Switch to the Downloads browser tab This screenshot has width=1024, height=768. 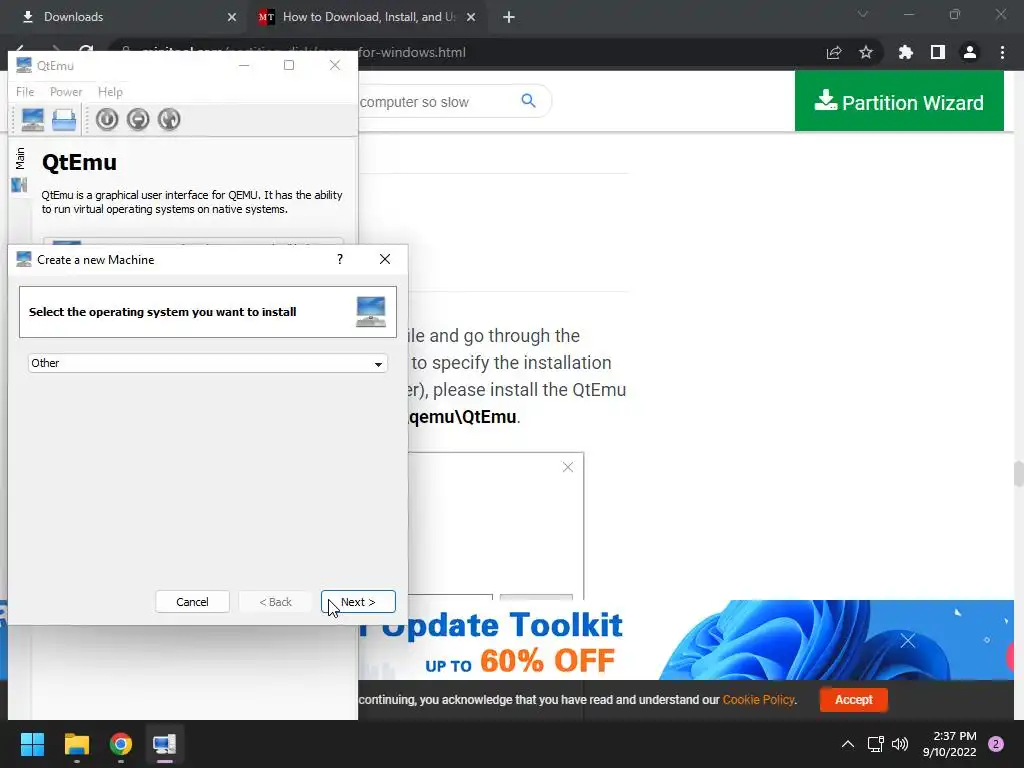pos(124,17)
